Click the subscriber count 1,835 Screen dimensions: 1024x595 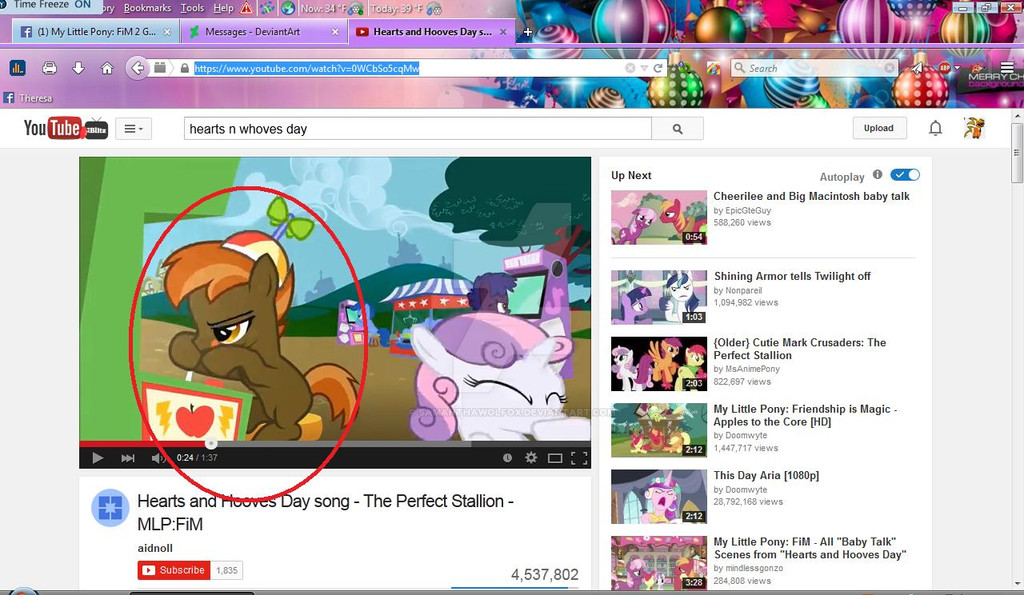click(x=227, y=570)
